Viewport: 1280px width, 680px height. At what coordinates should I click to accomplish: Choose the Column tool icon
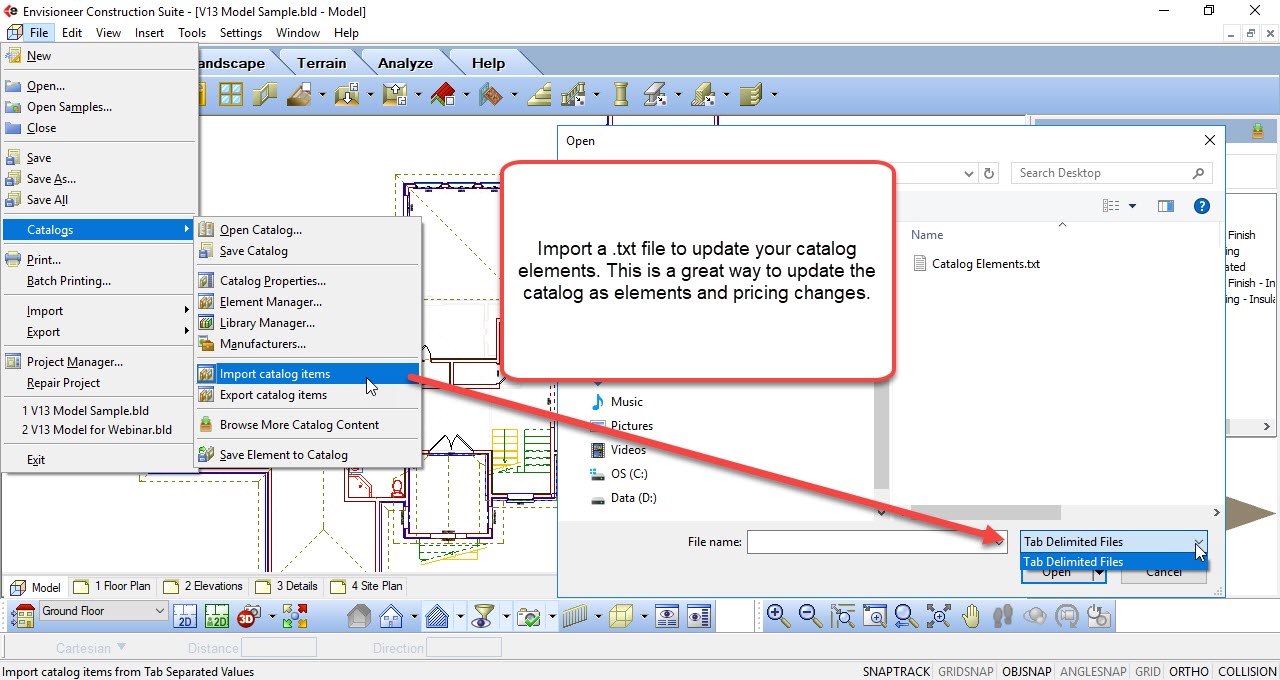tap(621, 95)
